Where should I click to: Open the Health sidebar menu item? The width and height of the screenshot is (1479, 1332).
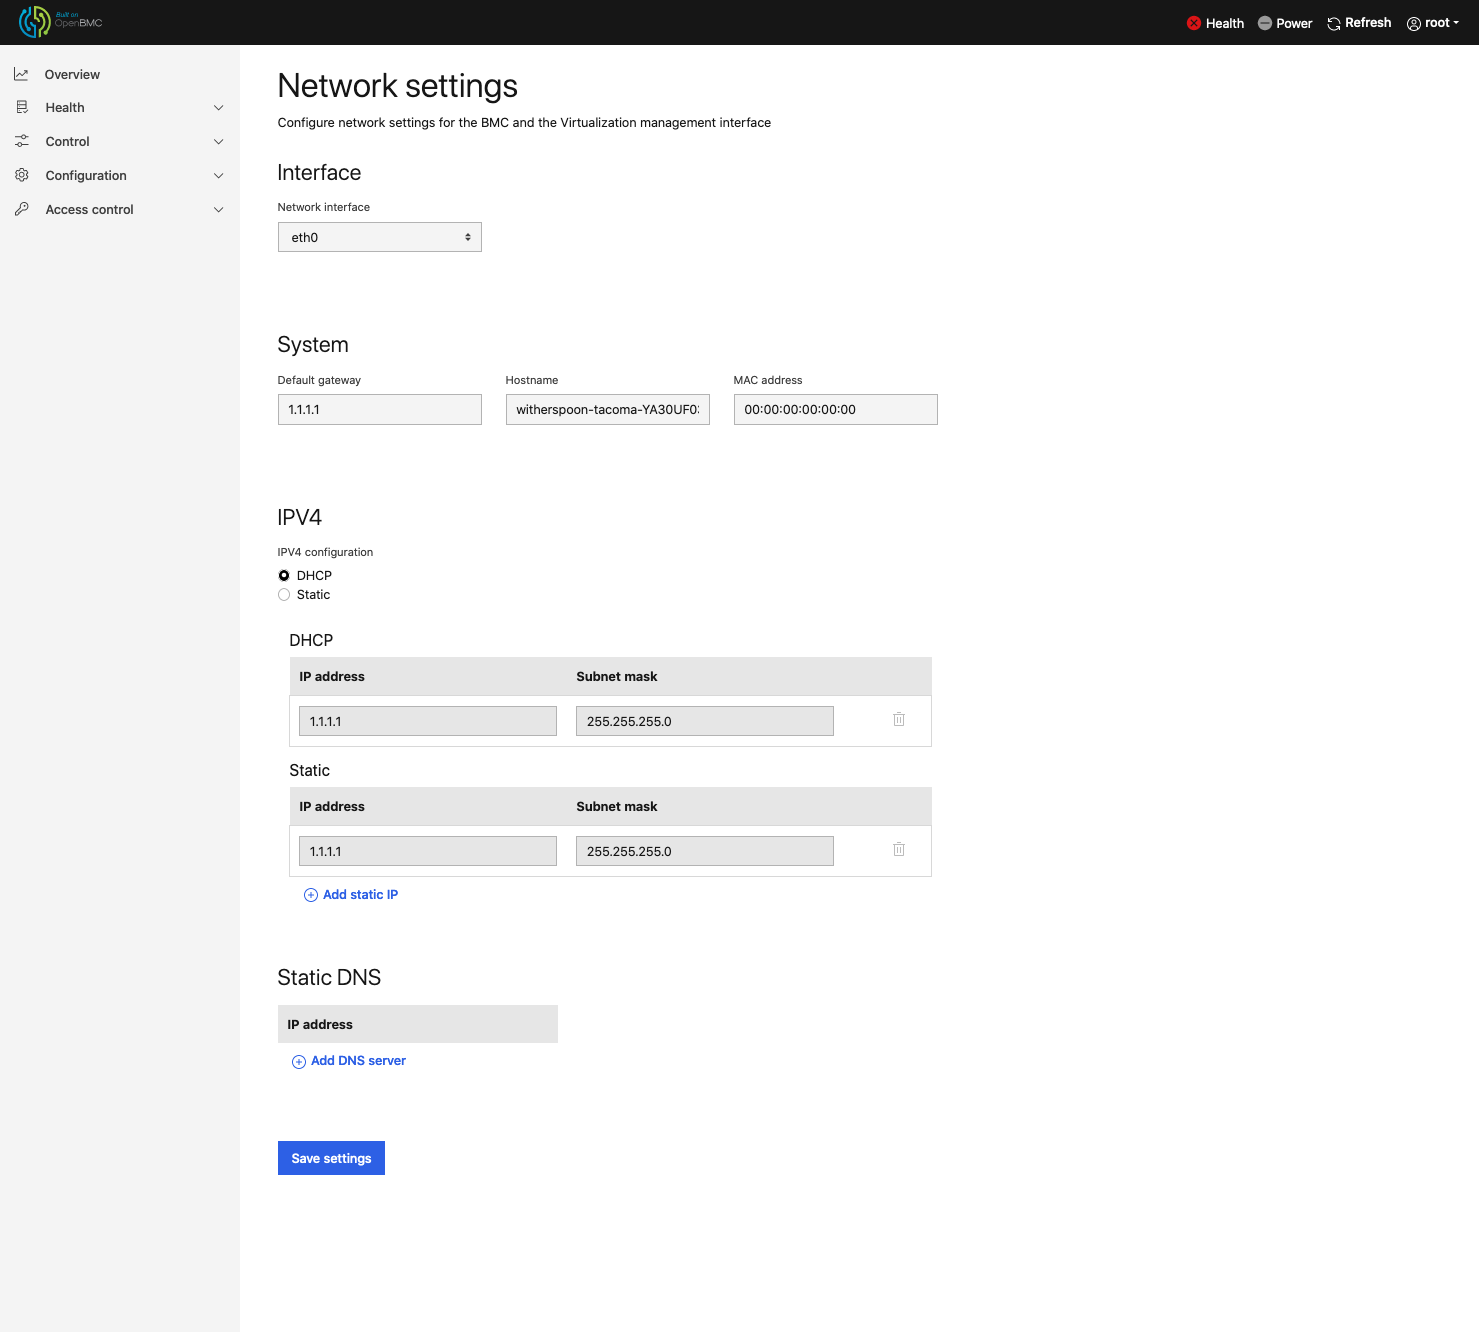pyautogui.click(x=64, y=107)
